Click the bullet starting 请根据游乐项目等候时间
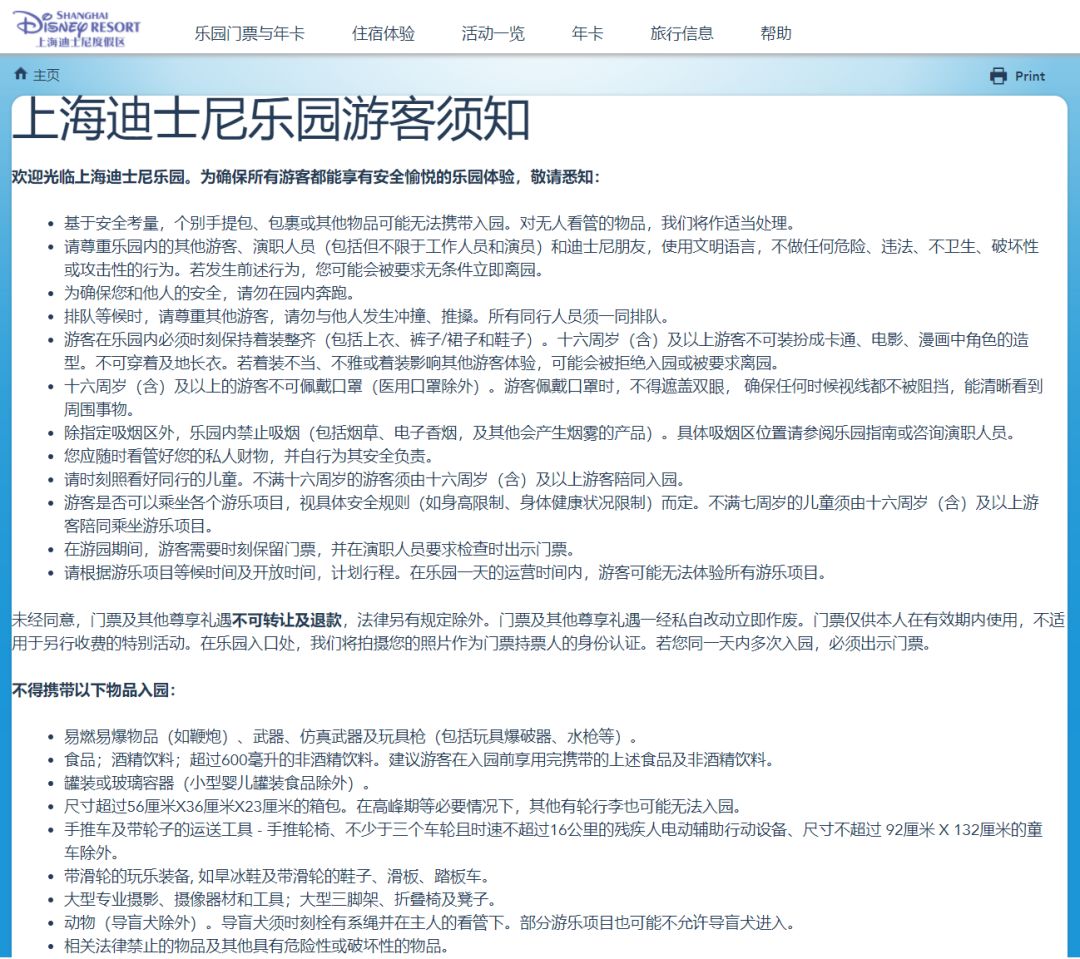 [445, 573]
